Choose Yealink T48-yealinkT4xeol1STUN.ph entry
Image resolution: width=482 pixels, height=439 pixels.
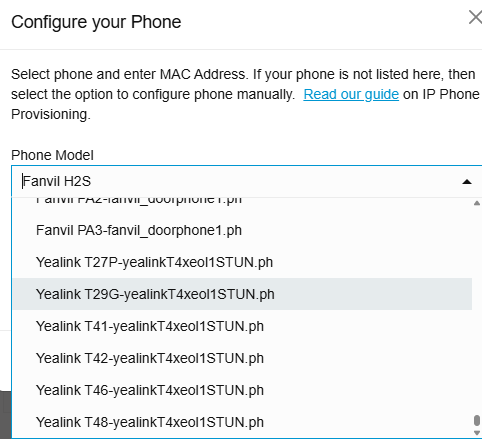point(242,422)
